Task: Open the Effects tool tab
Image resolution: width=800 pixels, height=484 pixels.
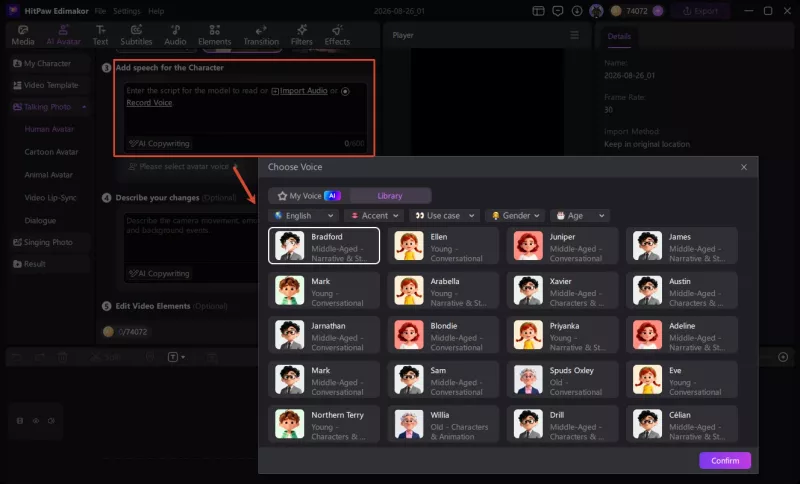Action: click(x=337, y=35)
